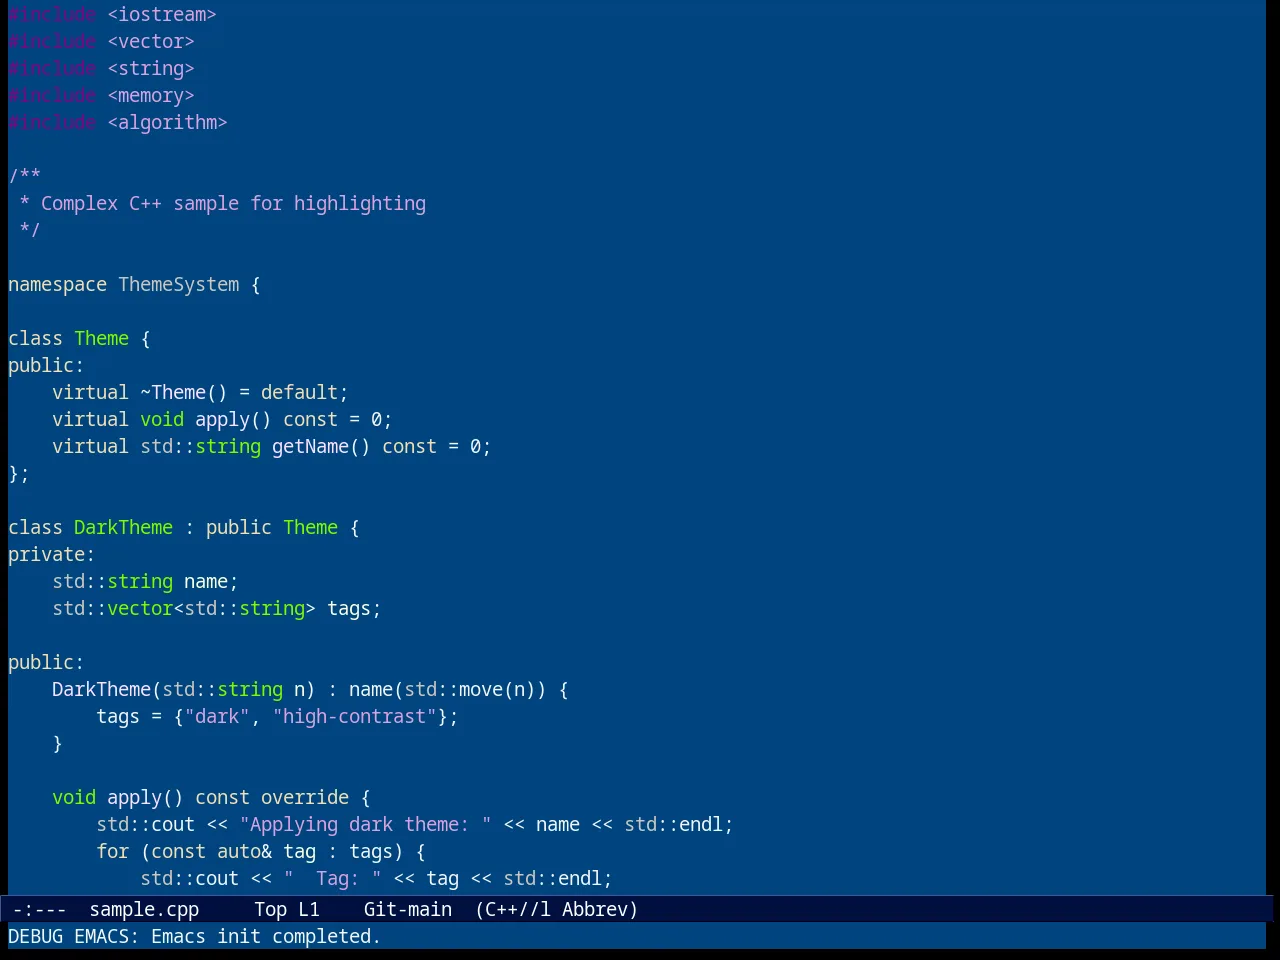
Task: Place cursor on <string> include line
Action: pyautogui.click(x=101, y=68)
